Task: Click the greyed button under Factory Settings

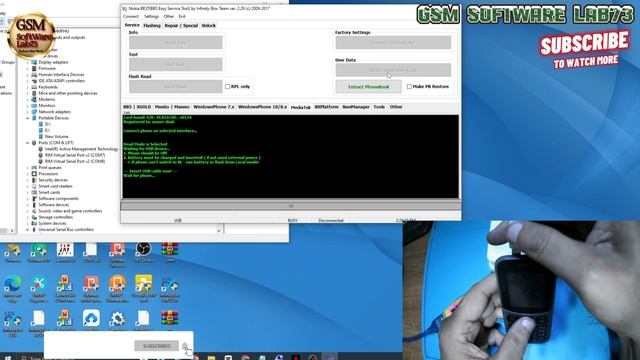Action: pyautogui.click(x=393, y=42)
